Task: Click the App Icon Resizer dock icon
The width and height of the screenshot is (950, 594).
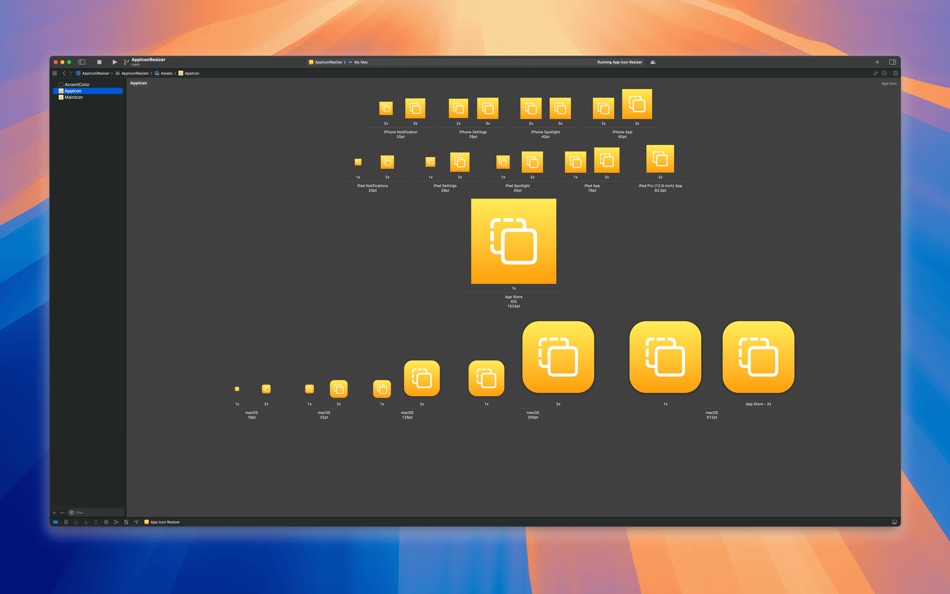Action: tap(149, 521)
